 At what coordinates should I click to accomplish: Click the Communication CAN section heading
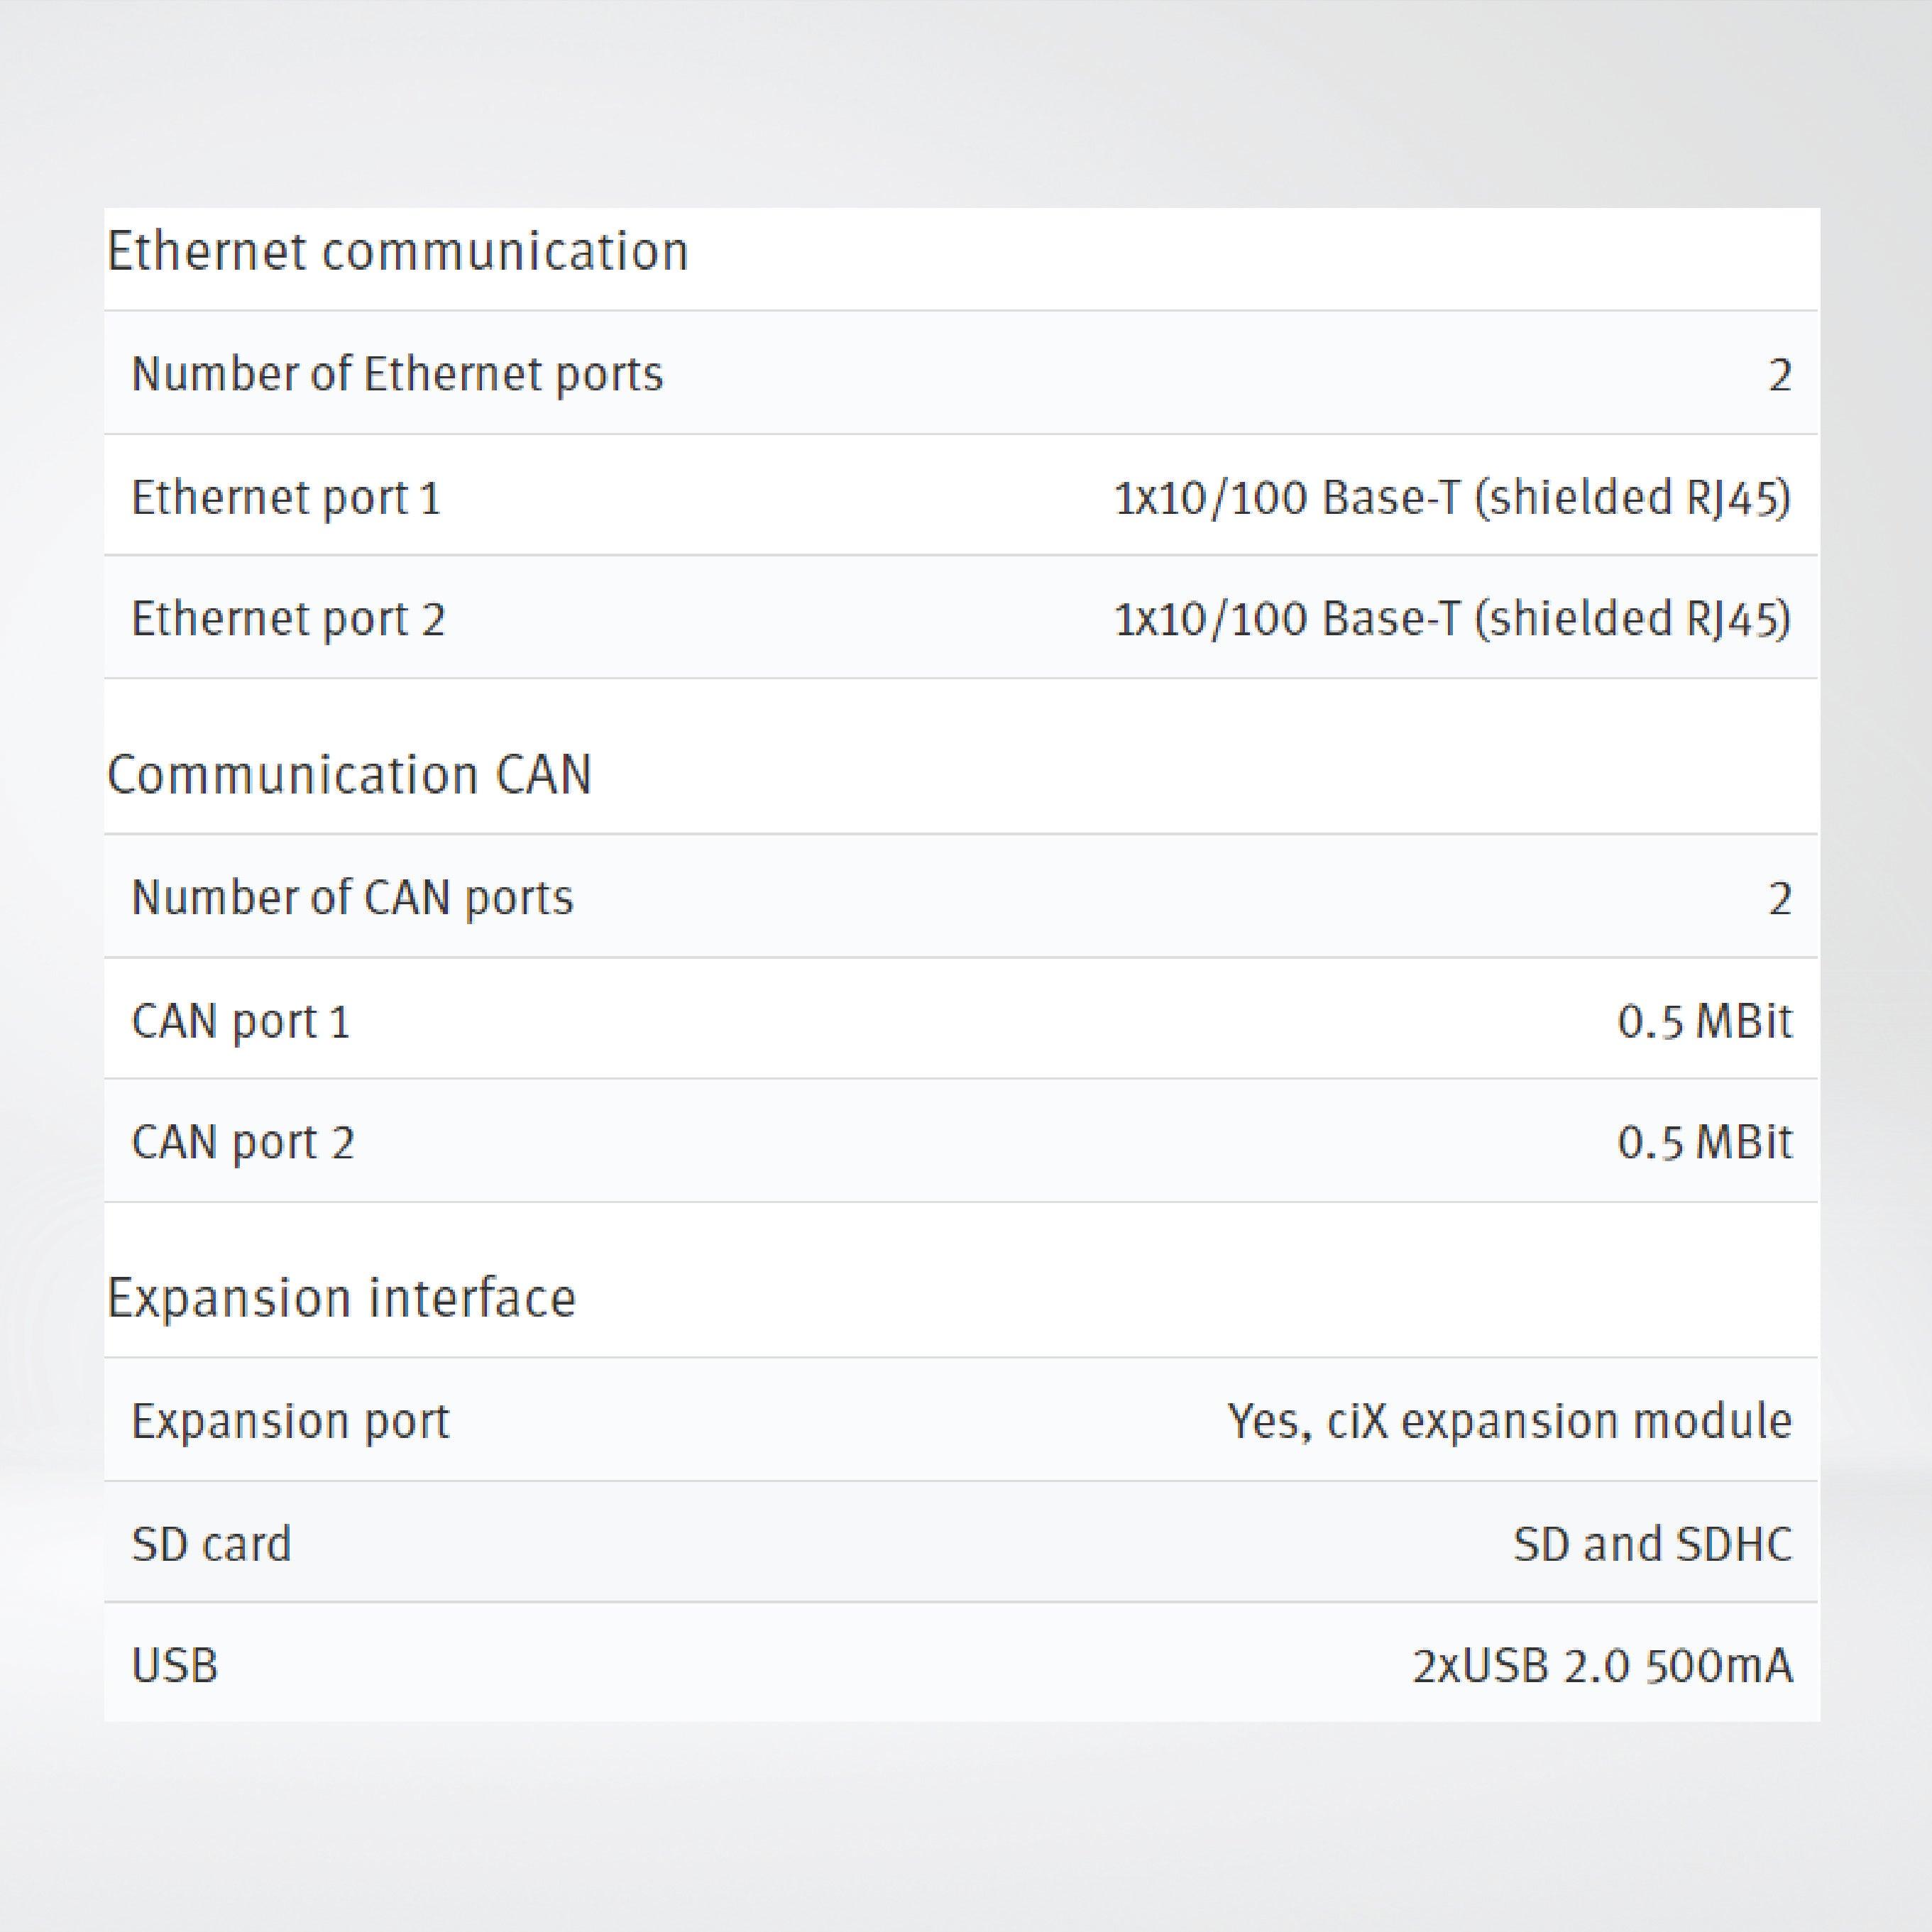(x=350, y=775)
